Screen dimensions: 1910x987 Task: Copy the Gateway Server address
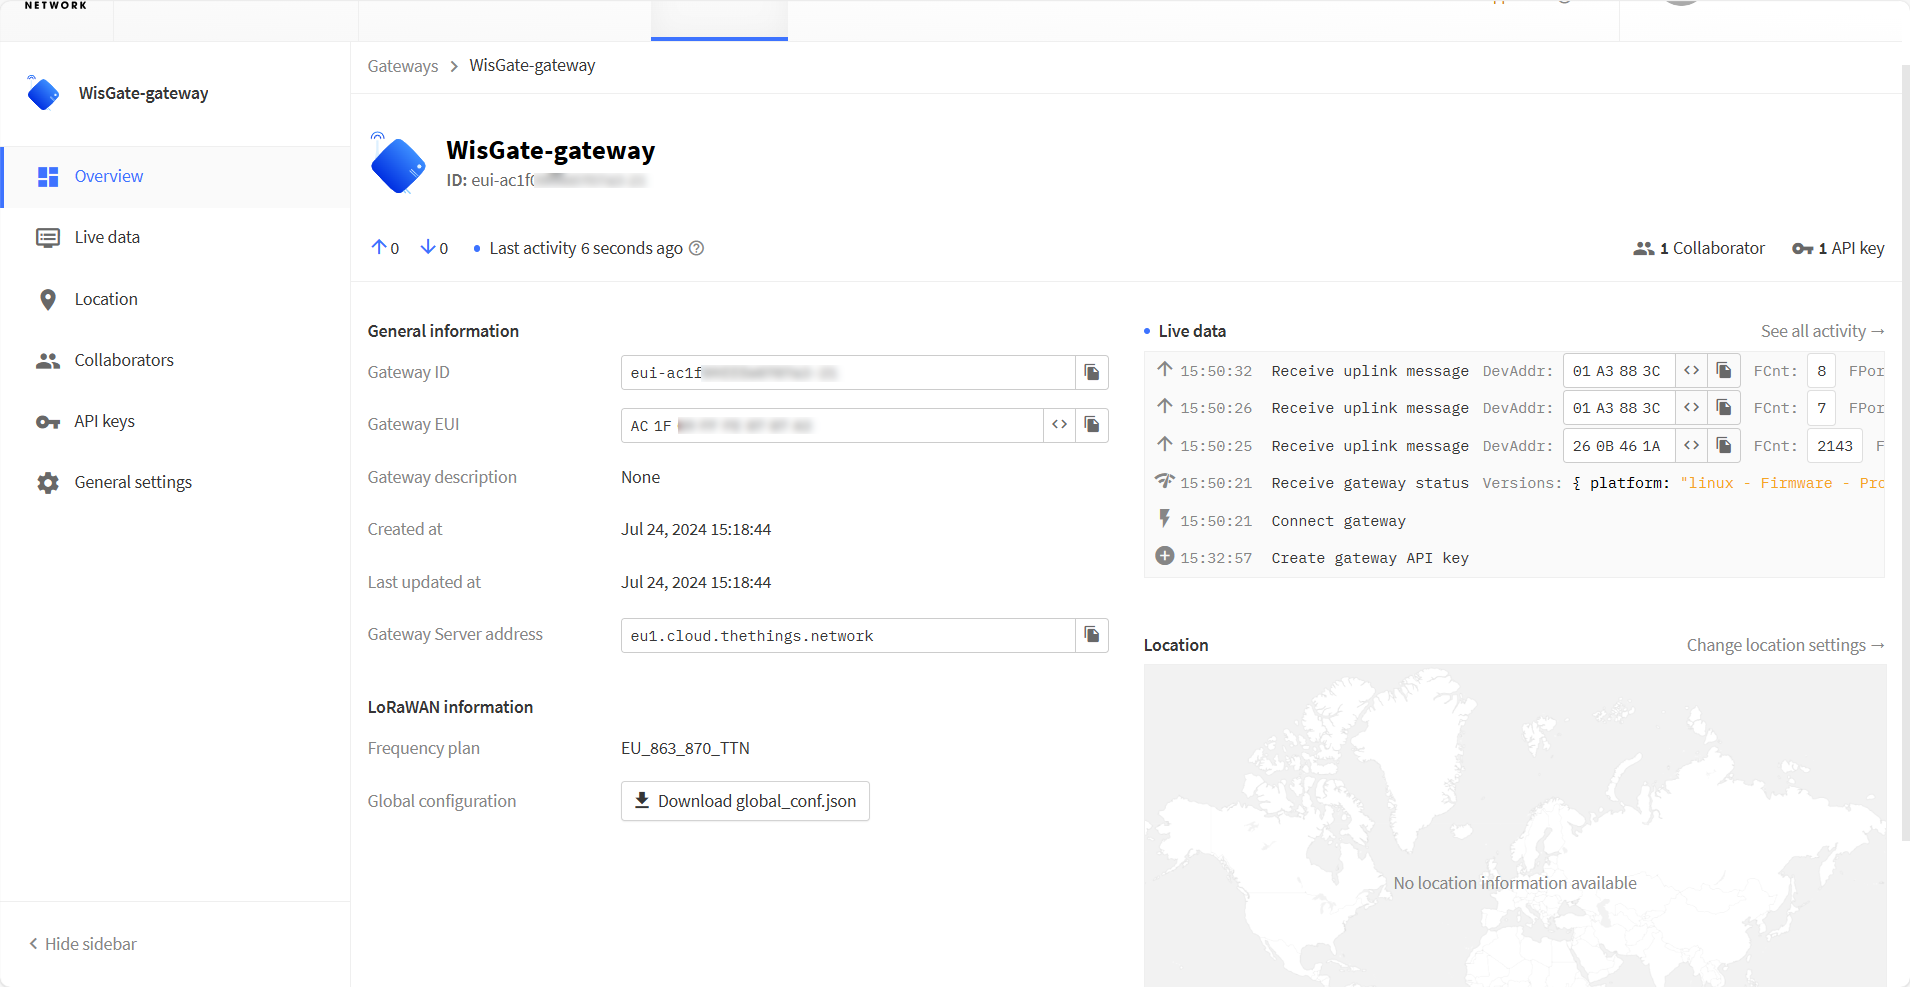pos(1092,635)
